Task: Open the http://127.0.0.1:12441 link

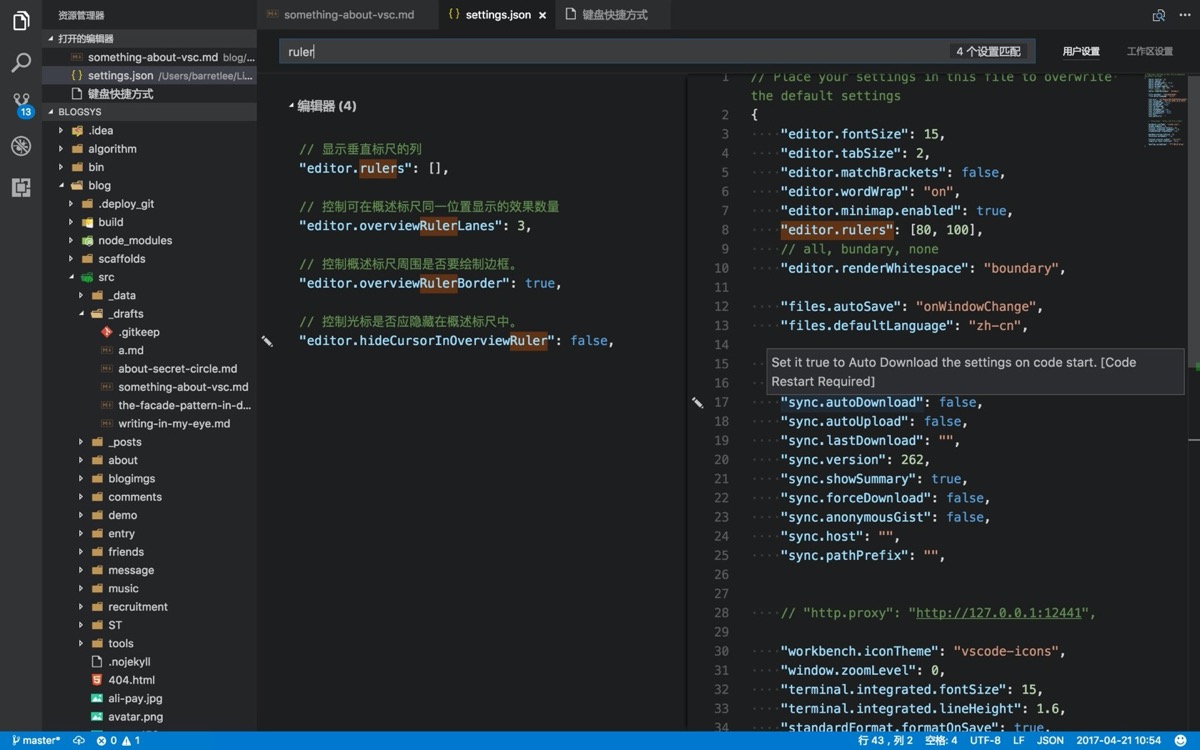Action: click(x=1000, y=613)
